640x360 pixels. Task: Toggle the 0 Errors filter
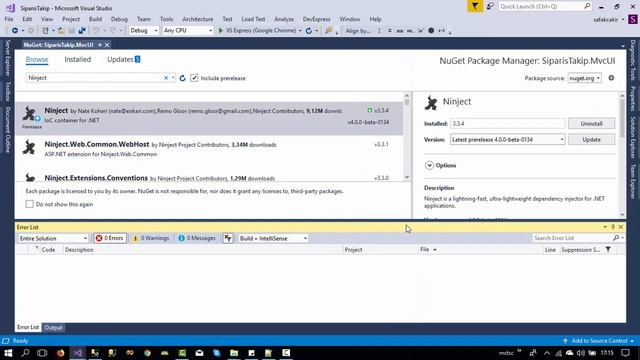(x=110, y=238)
